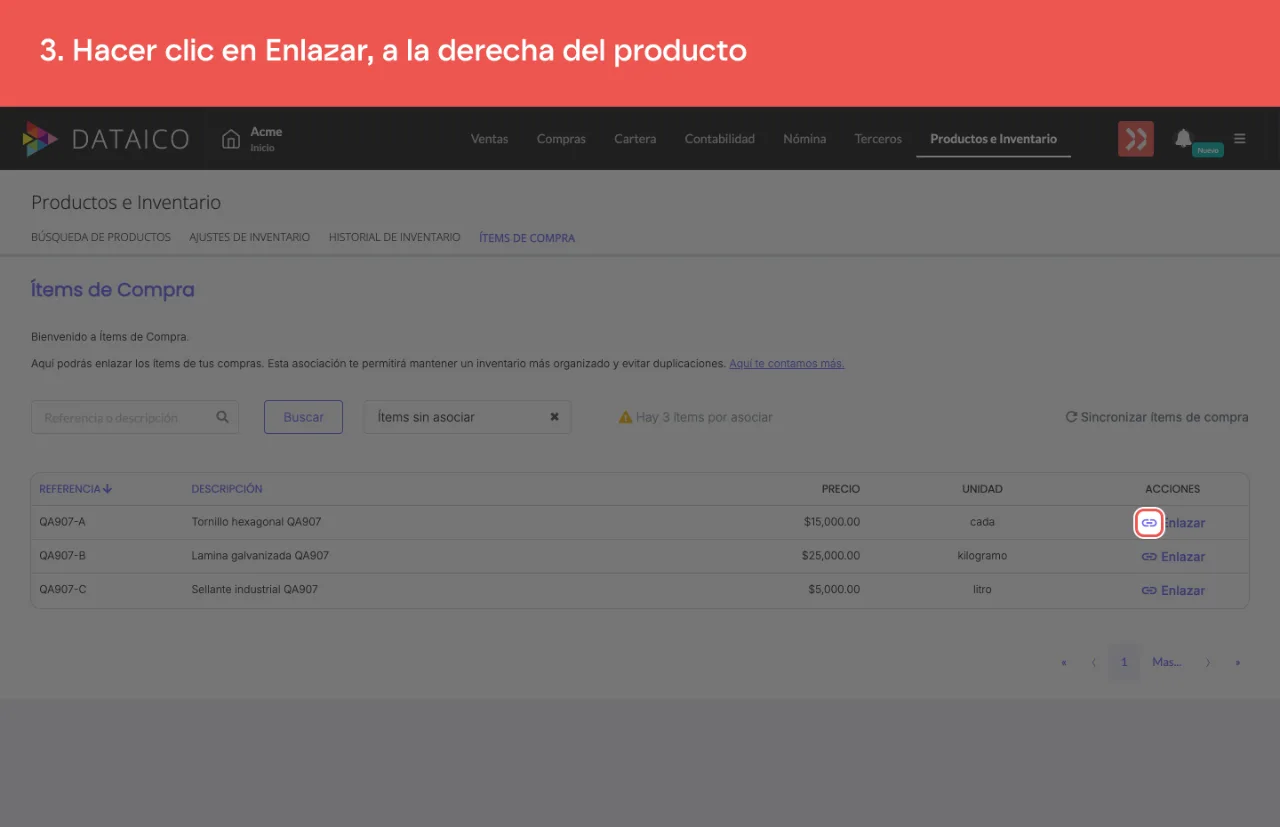The height and width of the screenshot is (827, 1280).
Task: Open the Contabilidad menu
Action: pos(719,139)
